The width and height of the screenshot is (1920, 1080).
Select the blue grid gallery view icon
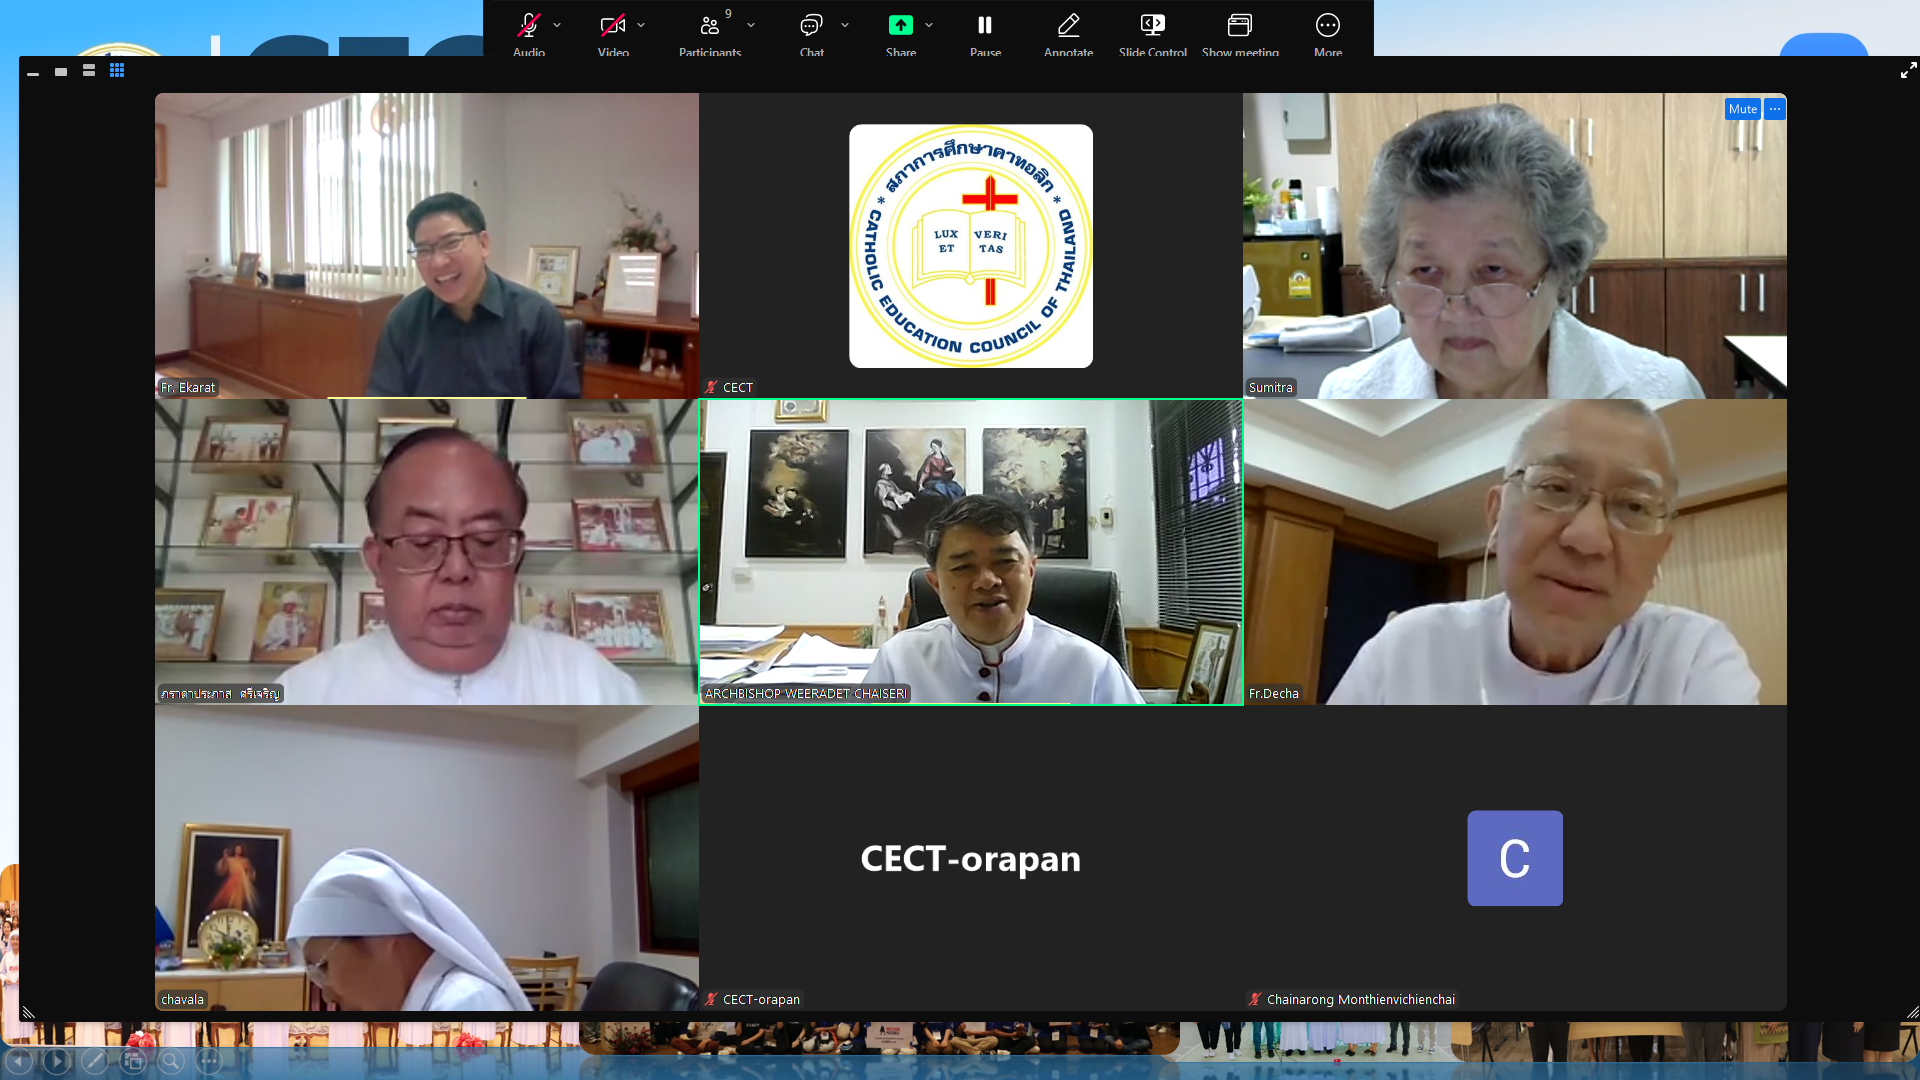(x=117, y=71)
